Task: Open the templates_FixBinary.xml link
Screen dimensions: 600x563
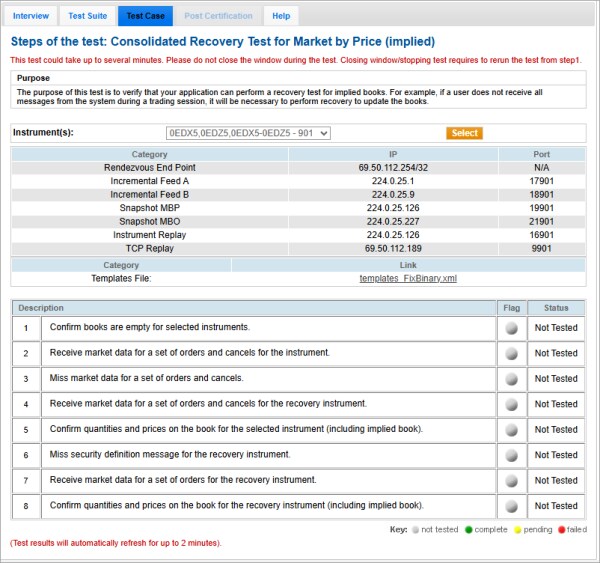Action: pyautogui.click(x=408, y=278)
